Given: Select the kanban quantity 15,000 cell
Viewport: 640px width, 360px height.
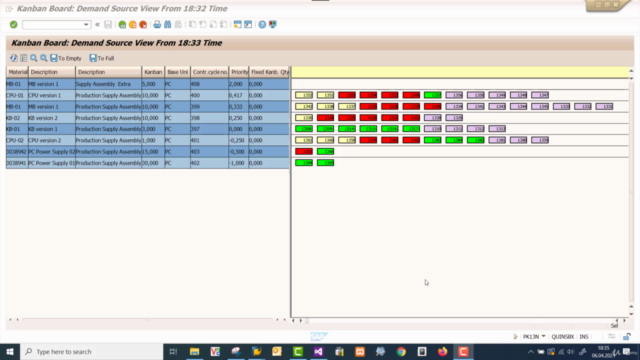Looking at the screenshot, I should (x=153, y=152).
